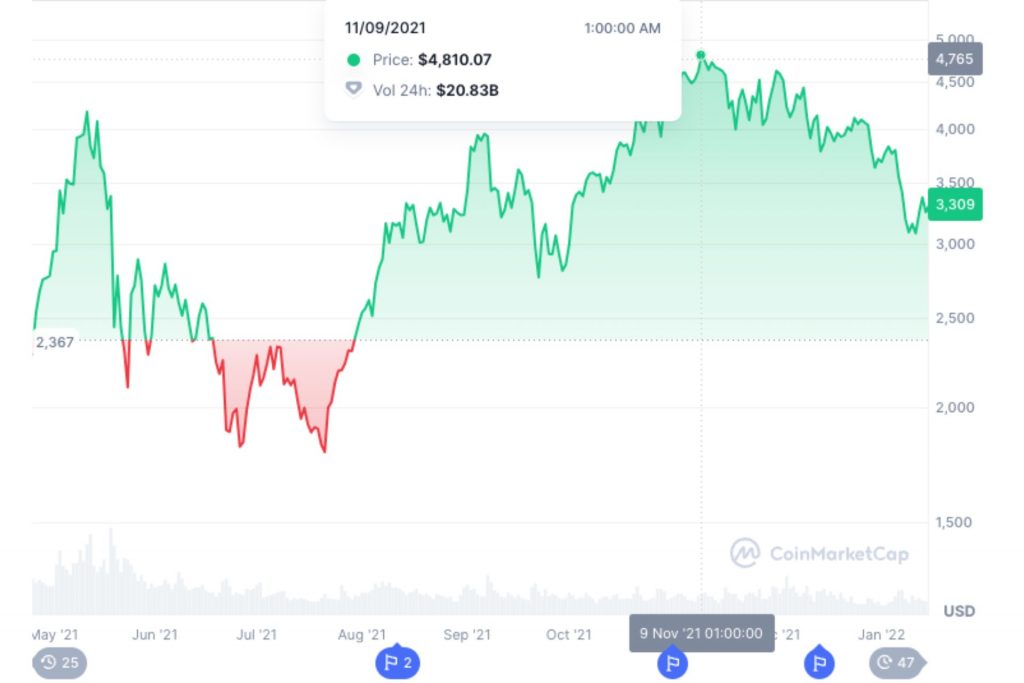
Task: Click the Jan '22 axis label
Action: [x=883, y=634]
